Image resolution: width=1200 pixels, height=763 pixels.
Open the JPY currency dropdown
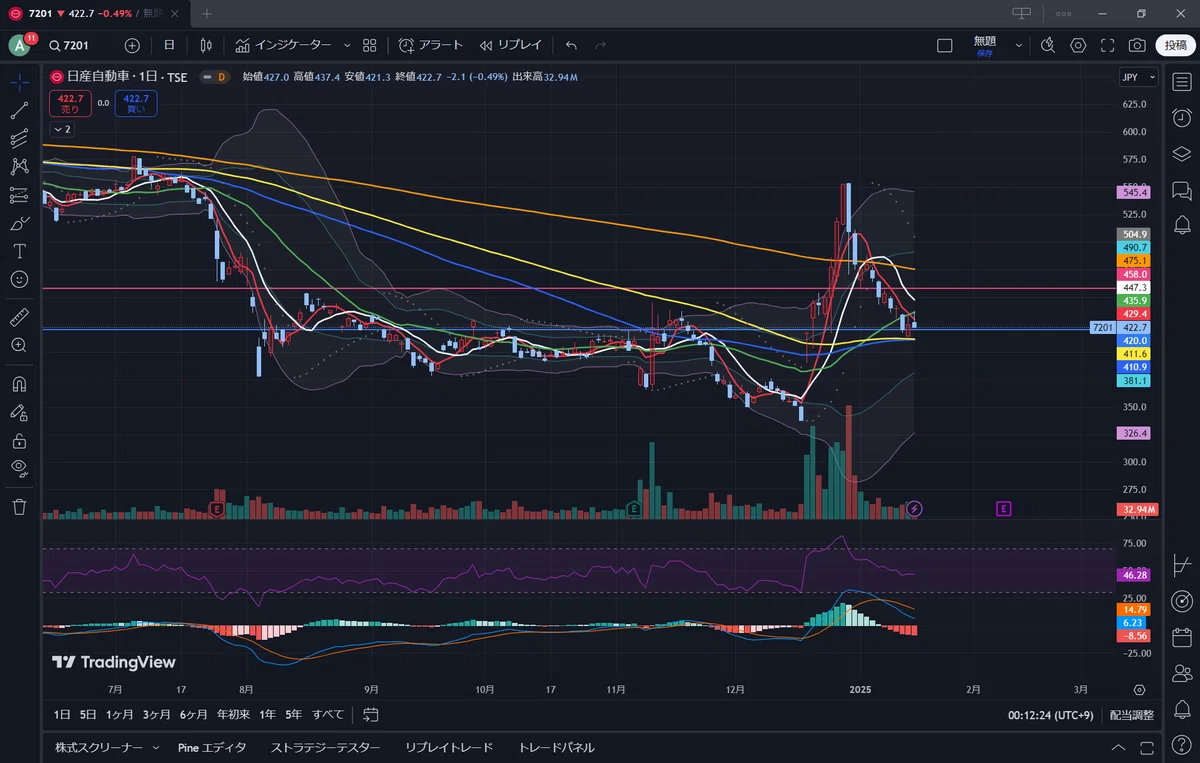[x=1138, y=77]
